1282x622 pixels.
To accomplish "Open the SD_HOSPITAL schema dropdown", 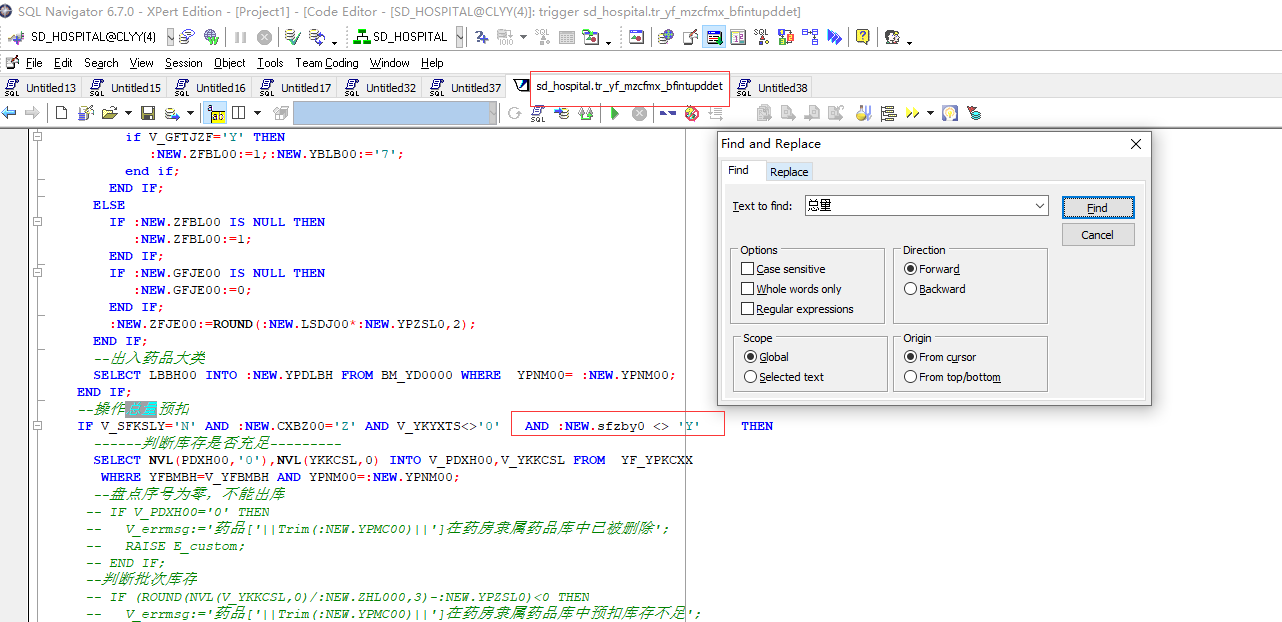I will click(459, 37).
